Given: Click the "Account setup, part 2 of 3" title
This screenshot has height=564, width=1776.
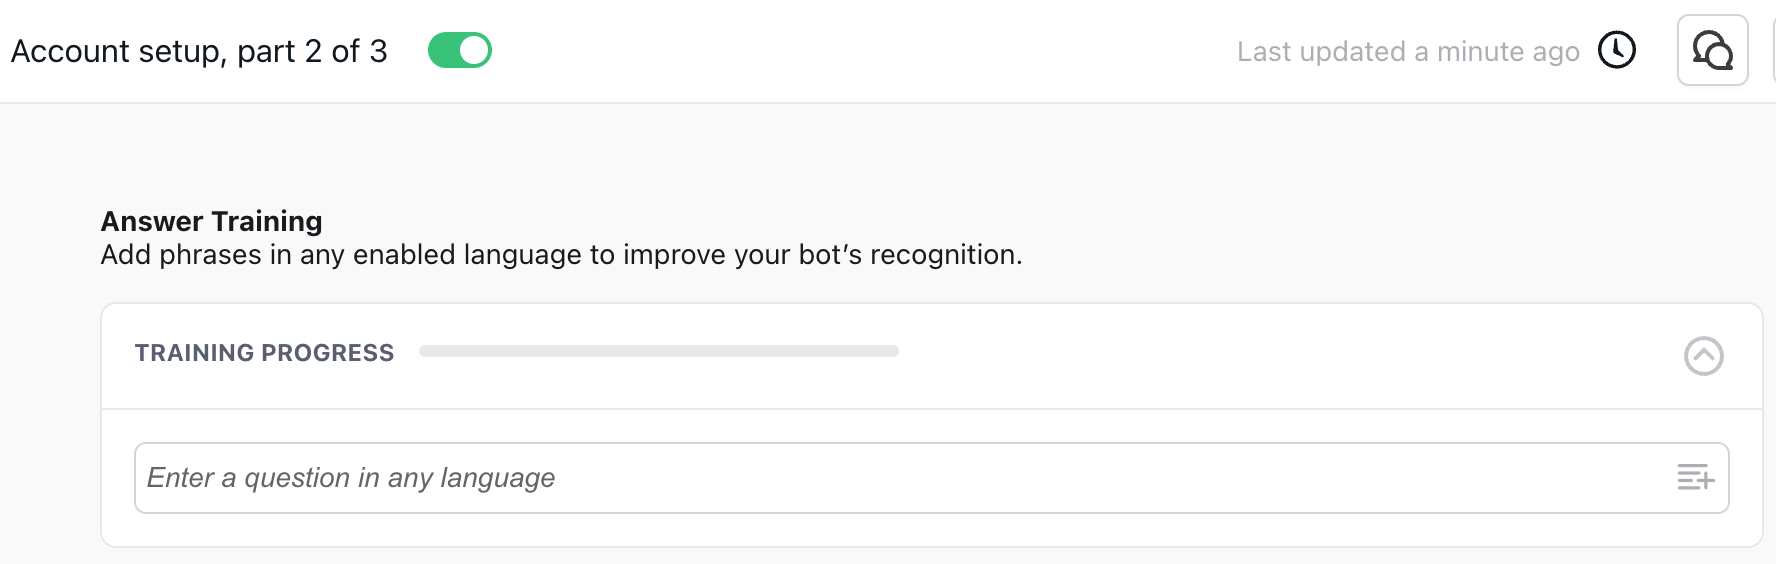Looking at the screenshot, I should click(x=199, y=51).
